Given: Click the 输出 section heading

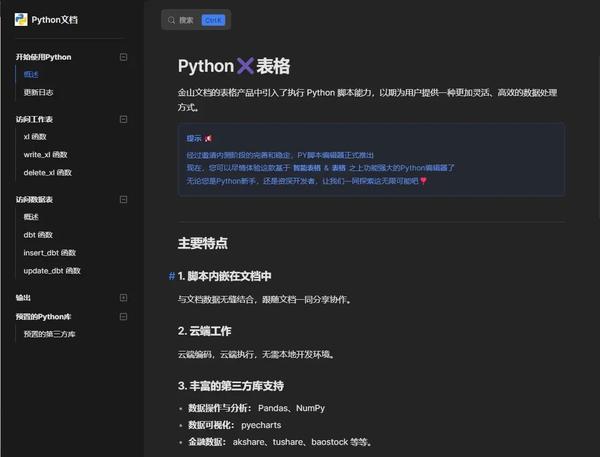Looking at the screenshot, I should 23,297.
